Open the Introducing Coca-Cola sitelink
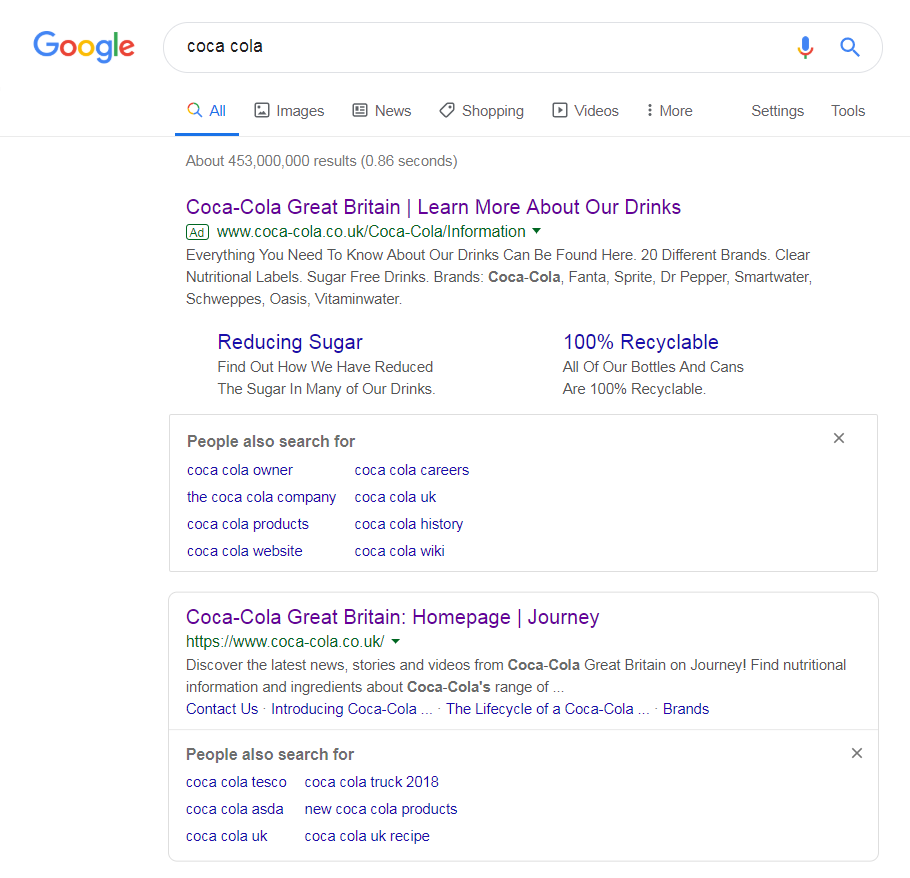The width and height of the screenshot is (910, 878). pos(352,709)
